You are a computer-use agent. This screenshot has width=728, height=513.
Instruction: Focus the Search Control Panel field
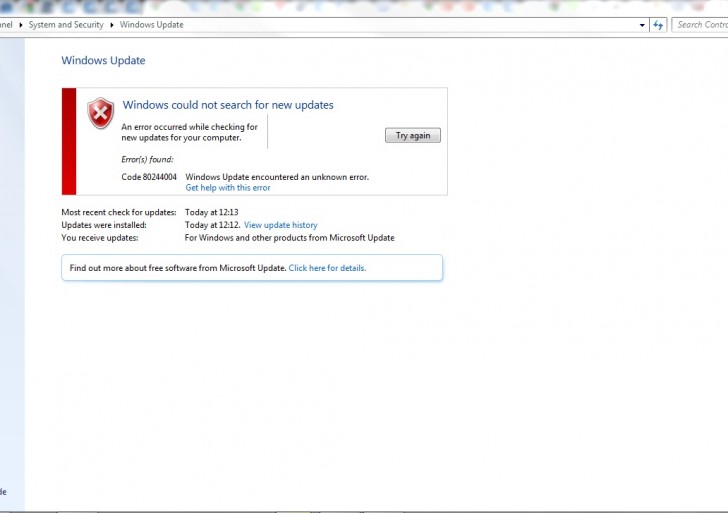700,25
